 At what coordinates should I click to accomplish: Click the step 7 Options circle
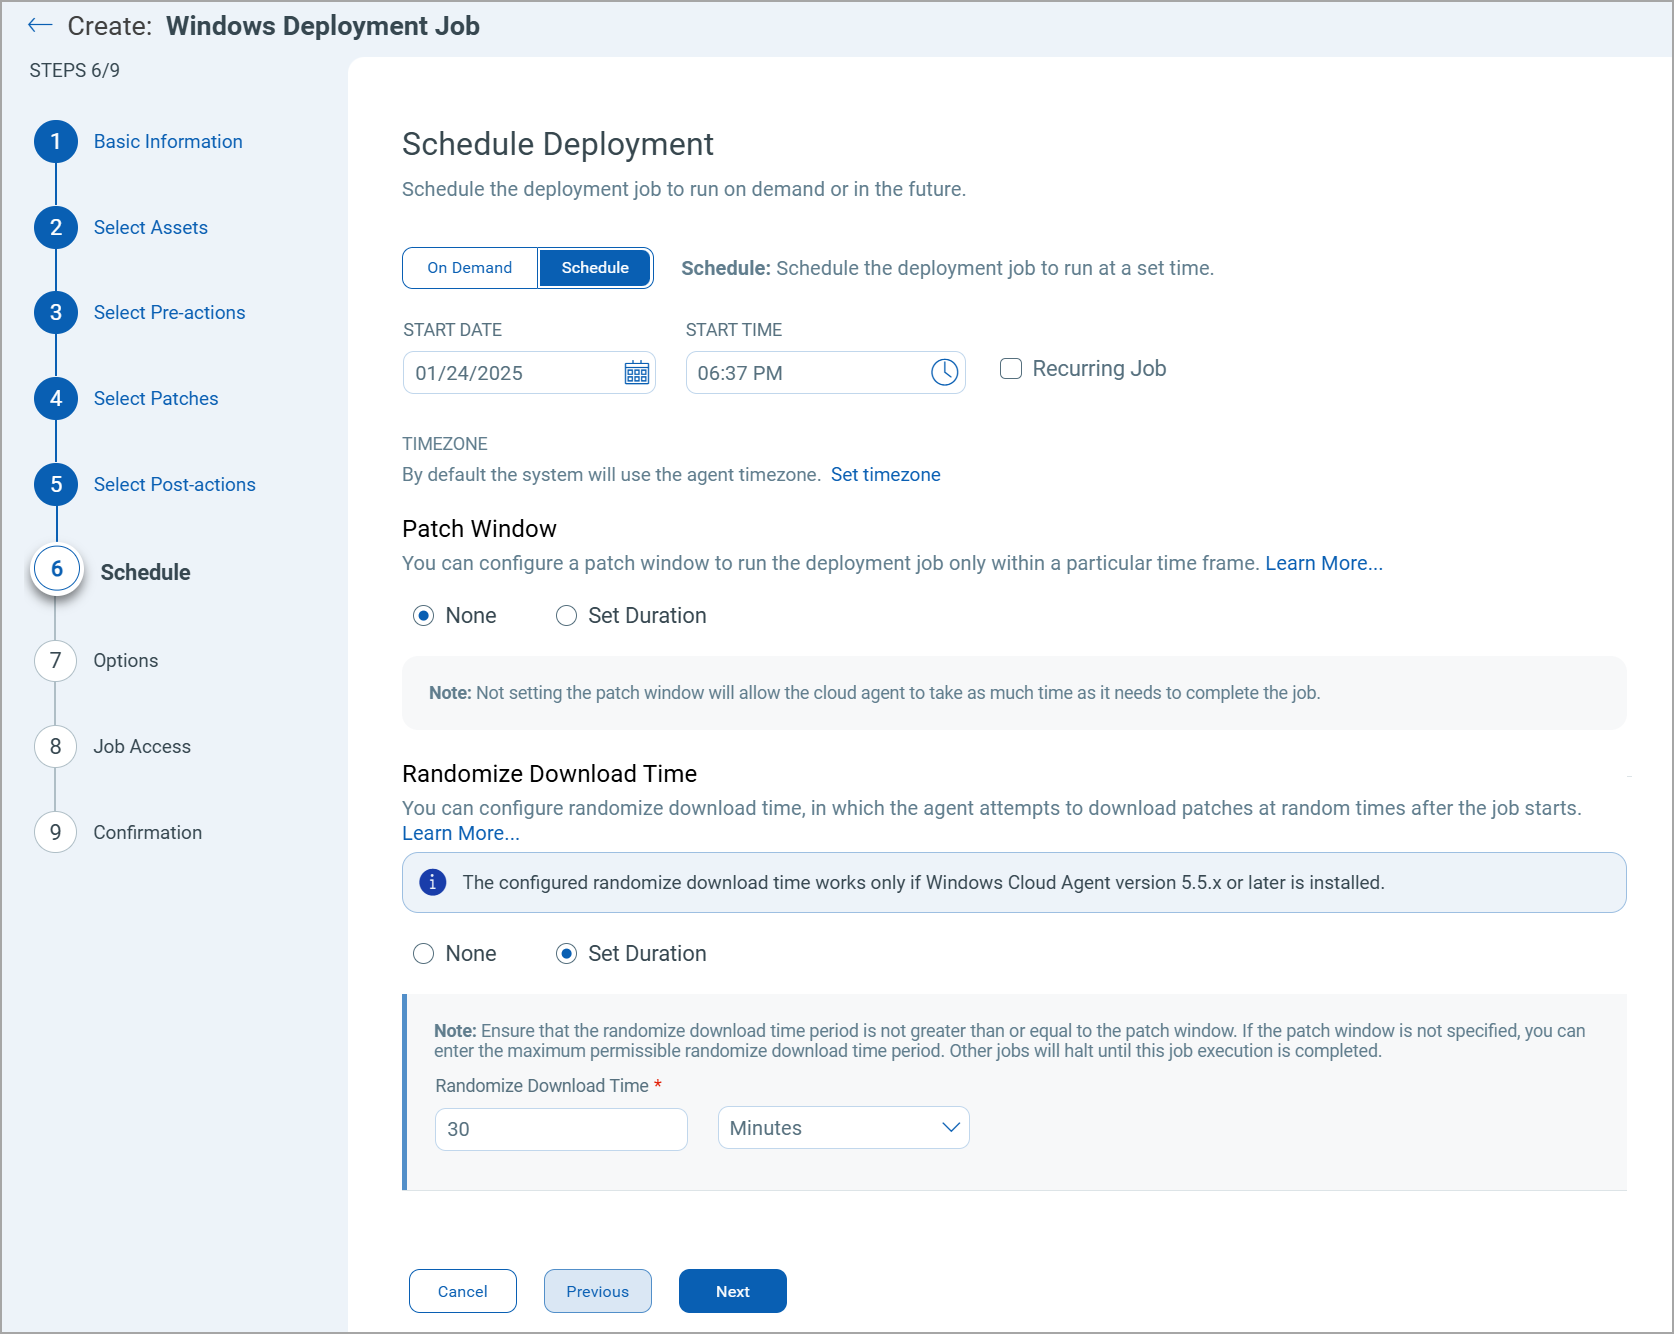point(55,660)
